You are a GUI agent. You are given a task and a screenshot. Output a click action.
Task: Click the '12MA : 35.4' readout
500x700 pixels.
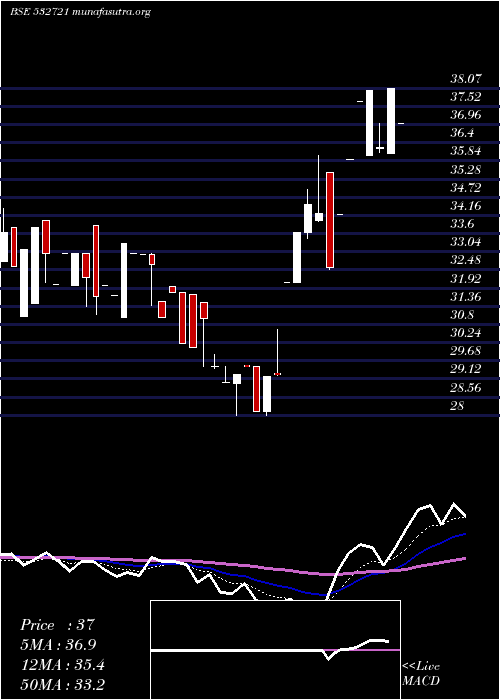62,665
